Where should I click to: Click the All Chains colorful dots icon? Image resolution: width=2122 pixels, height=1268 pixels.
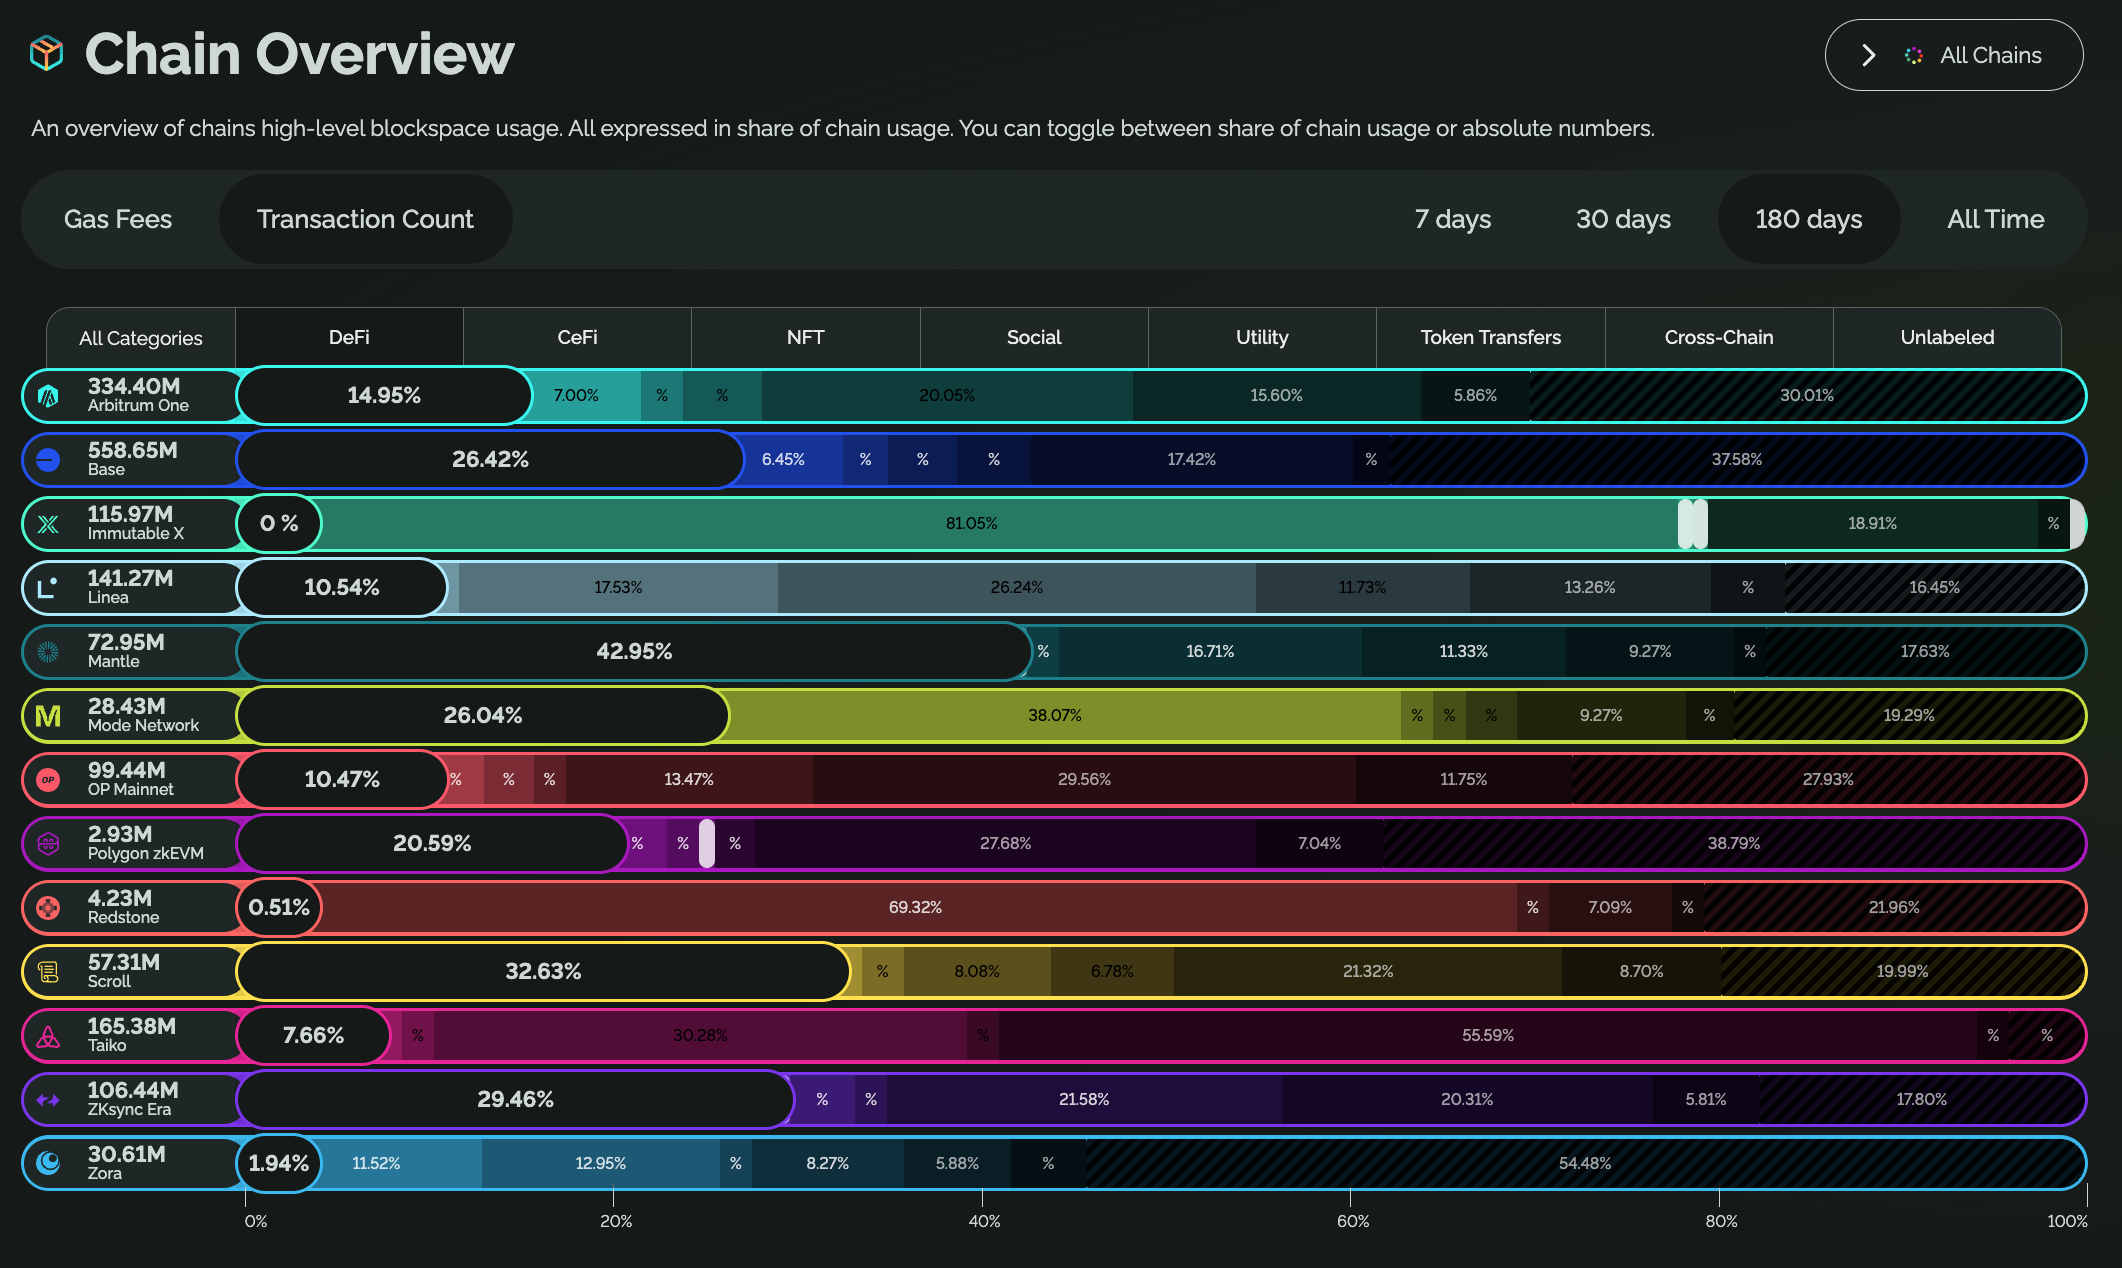point(1914,56)
